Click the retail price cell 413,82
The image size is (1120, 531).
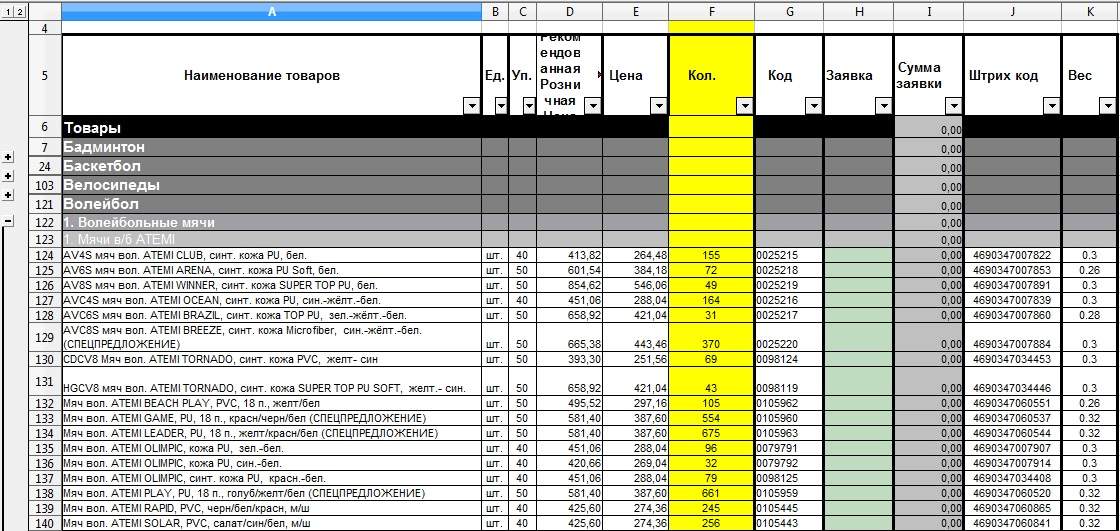569,255
